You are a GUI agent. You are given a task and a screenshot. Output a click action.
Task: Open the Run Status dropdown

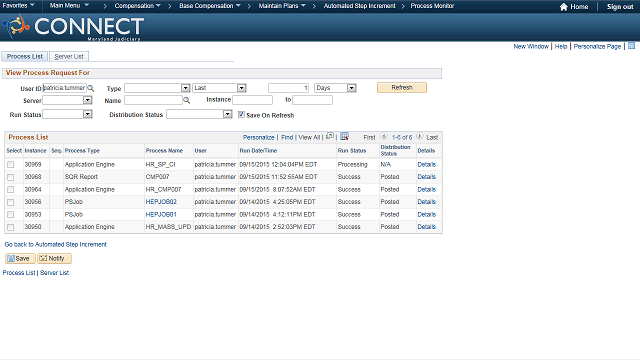[87, 114]
